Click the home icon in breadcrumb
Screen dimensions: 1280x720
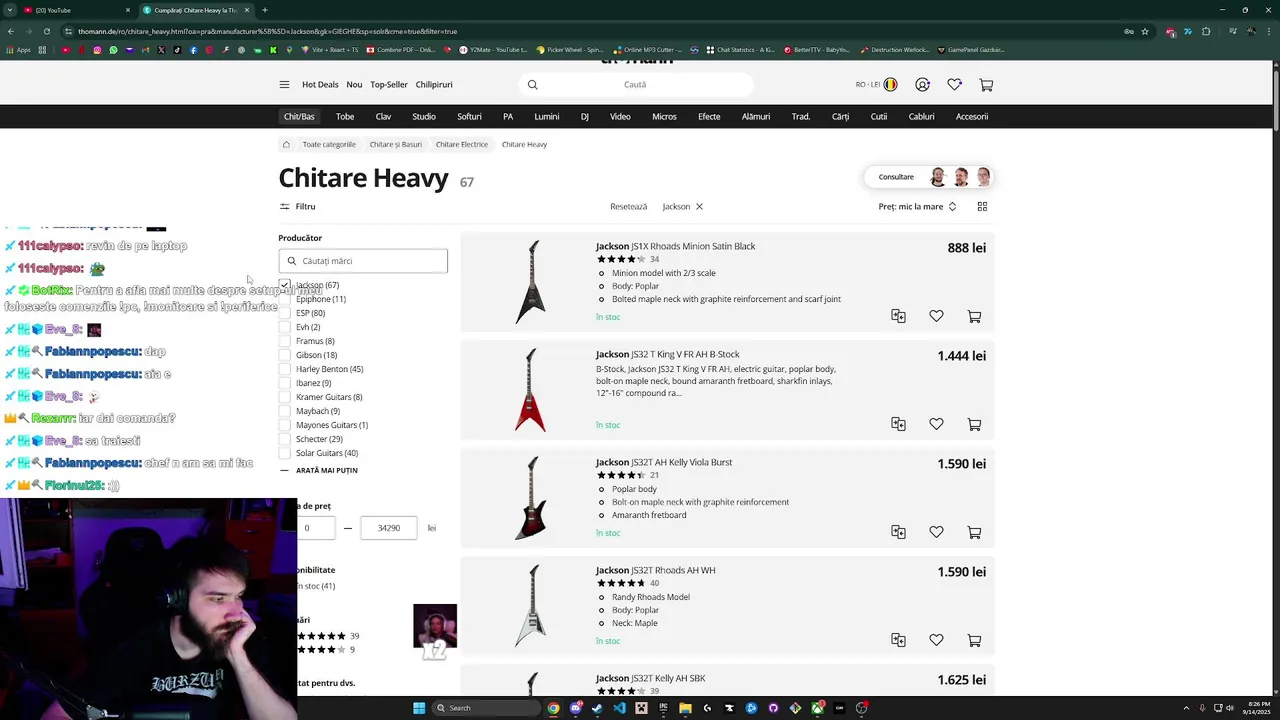(285, 144)
